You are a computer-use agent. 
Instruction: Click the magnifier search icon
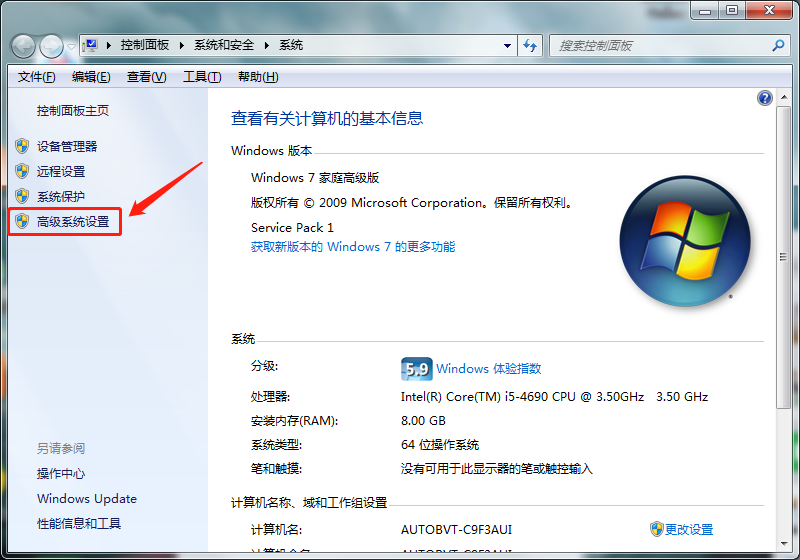click(x=778, y=45)
